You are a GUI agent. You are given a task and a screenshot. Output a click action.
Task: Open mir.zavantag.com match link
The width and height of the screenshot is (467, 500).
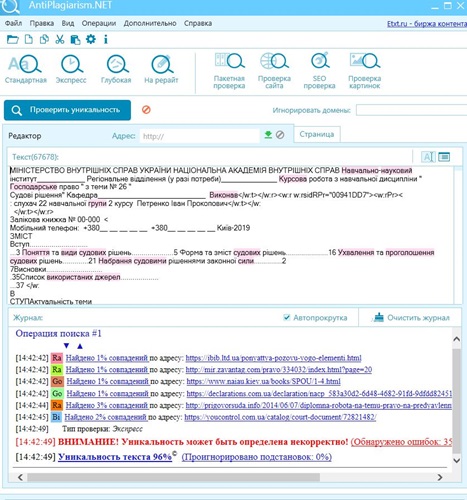click(279, 370)
